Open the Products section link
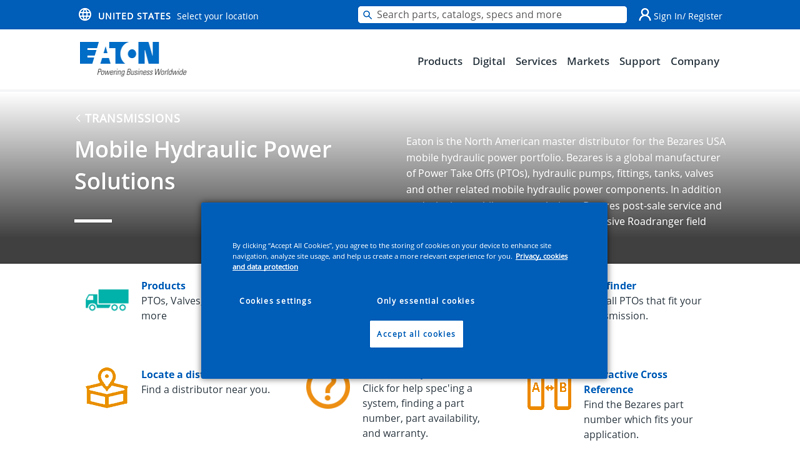This screenshot has width=800, height=450. [163, 286]
